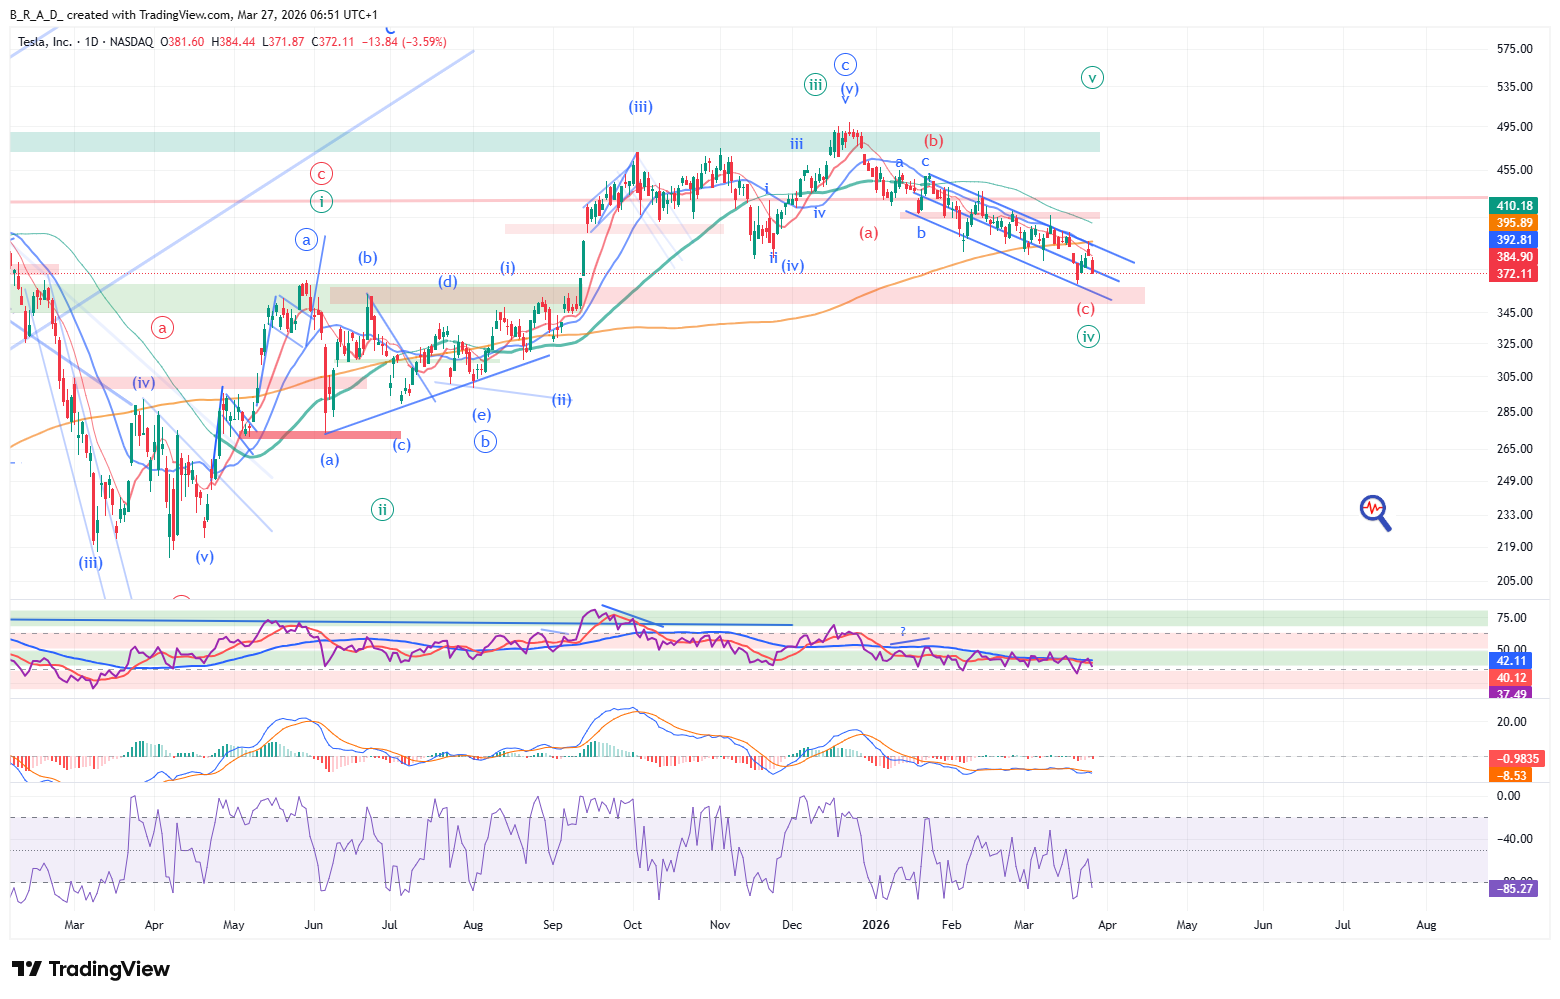Select the green circled "ii" wave label
The height and width of the screenshot is (999, 1560).
tap(382, 510)
